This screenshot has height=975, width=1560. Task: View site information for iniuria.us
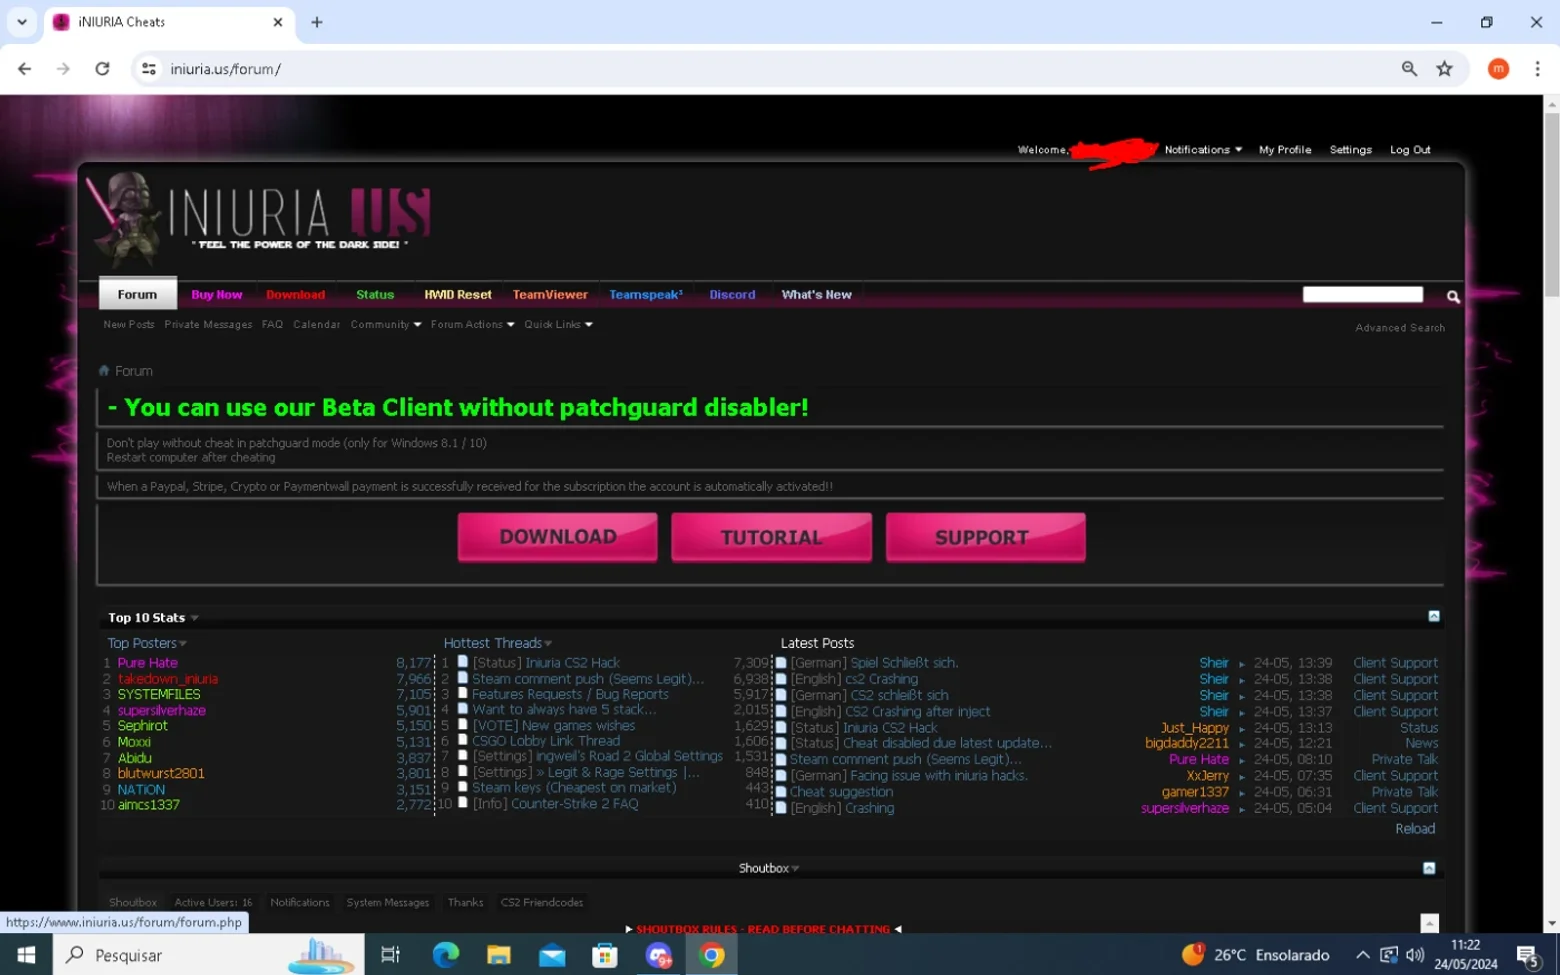(149, 69)
